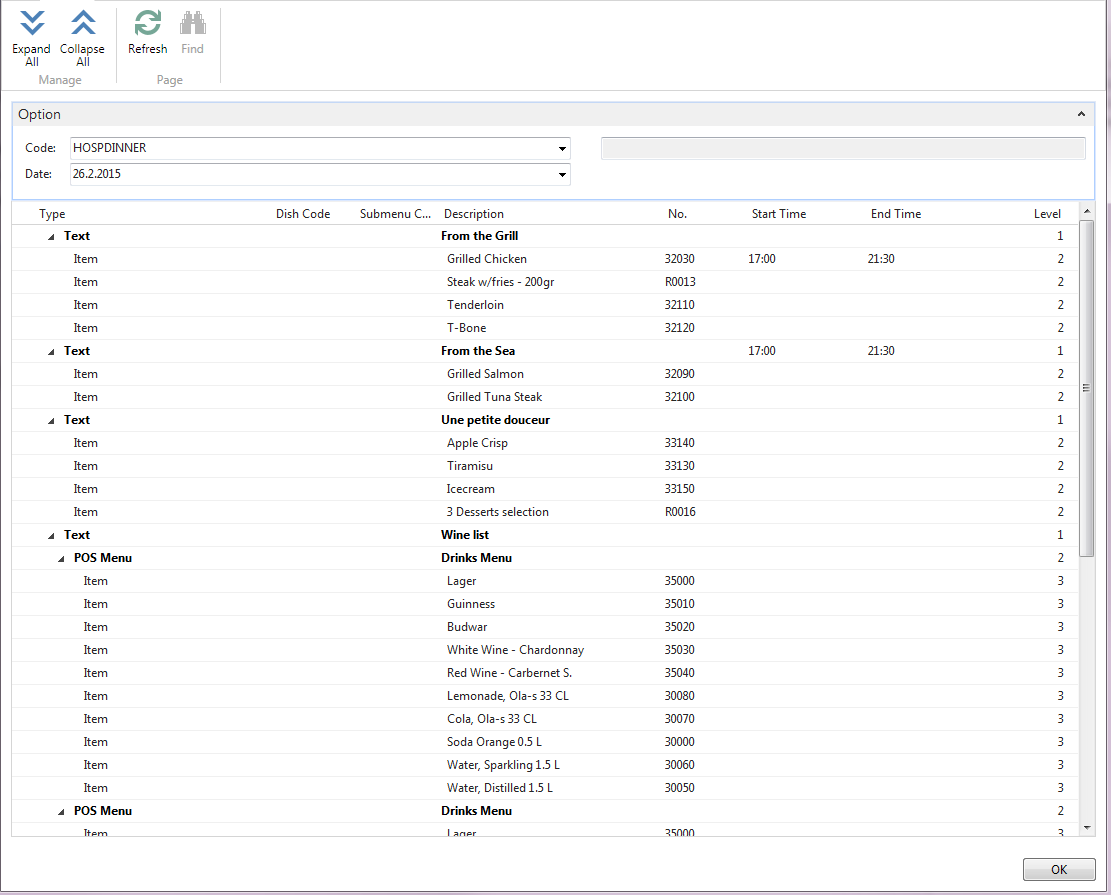The image size is (1111, 895).
Task: Click the OK button
Action: (x=1059, y=870)
